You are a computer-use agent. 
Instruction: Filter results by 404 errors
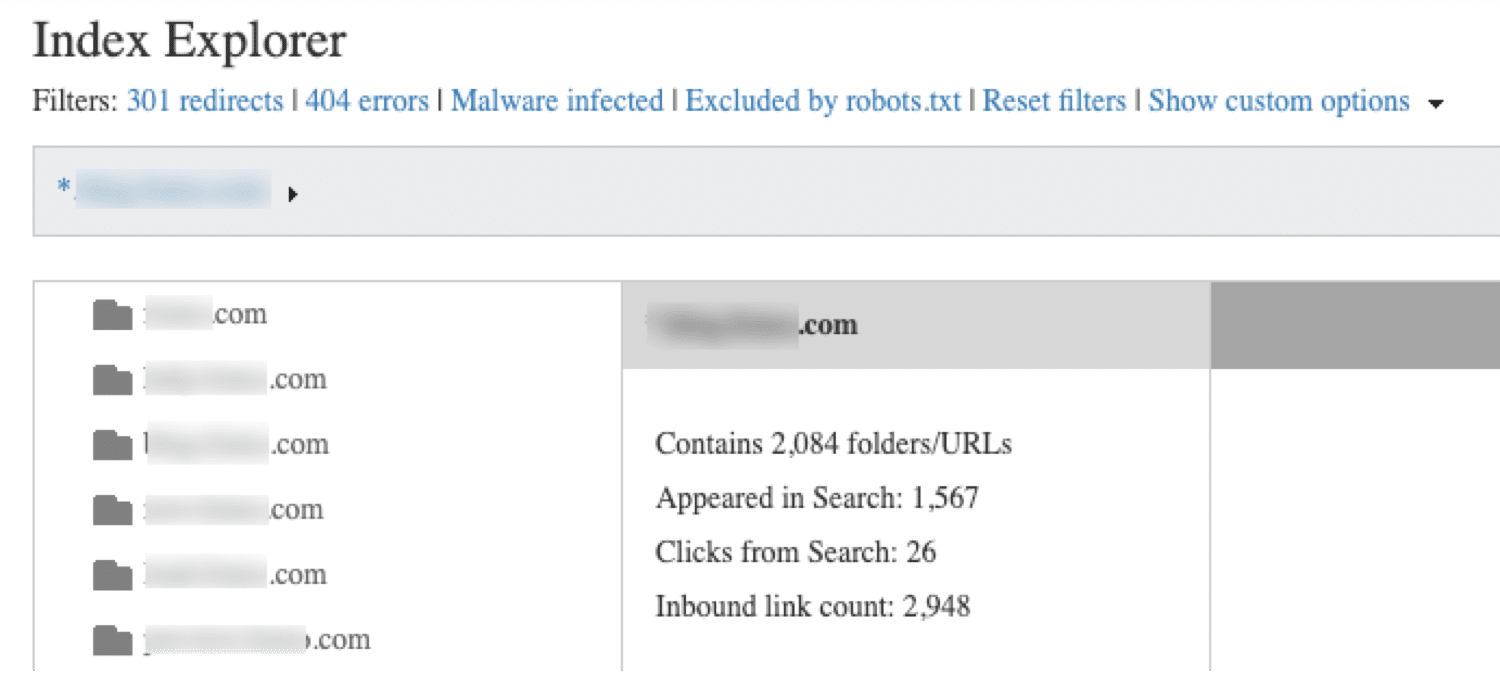367,101
